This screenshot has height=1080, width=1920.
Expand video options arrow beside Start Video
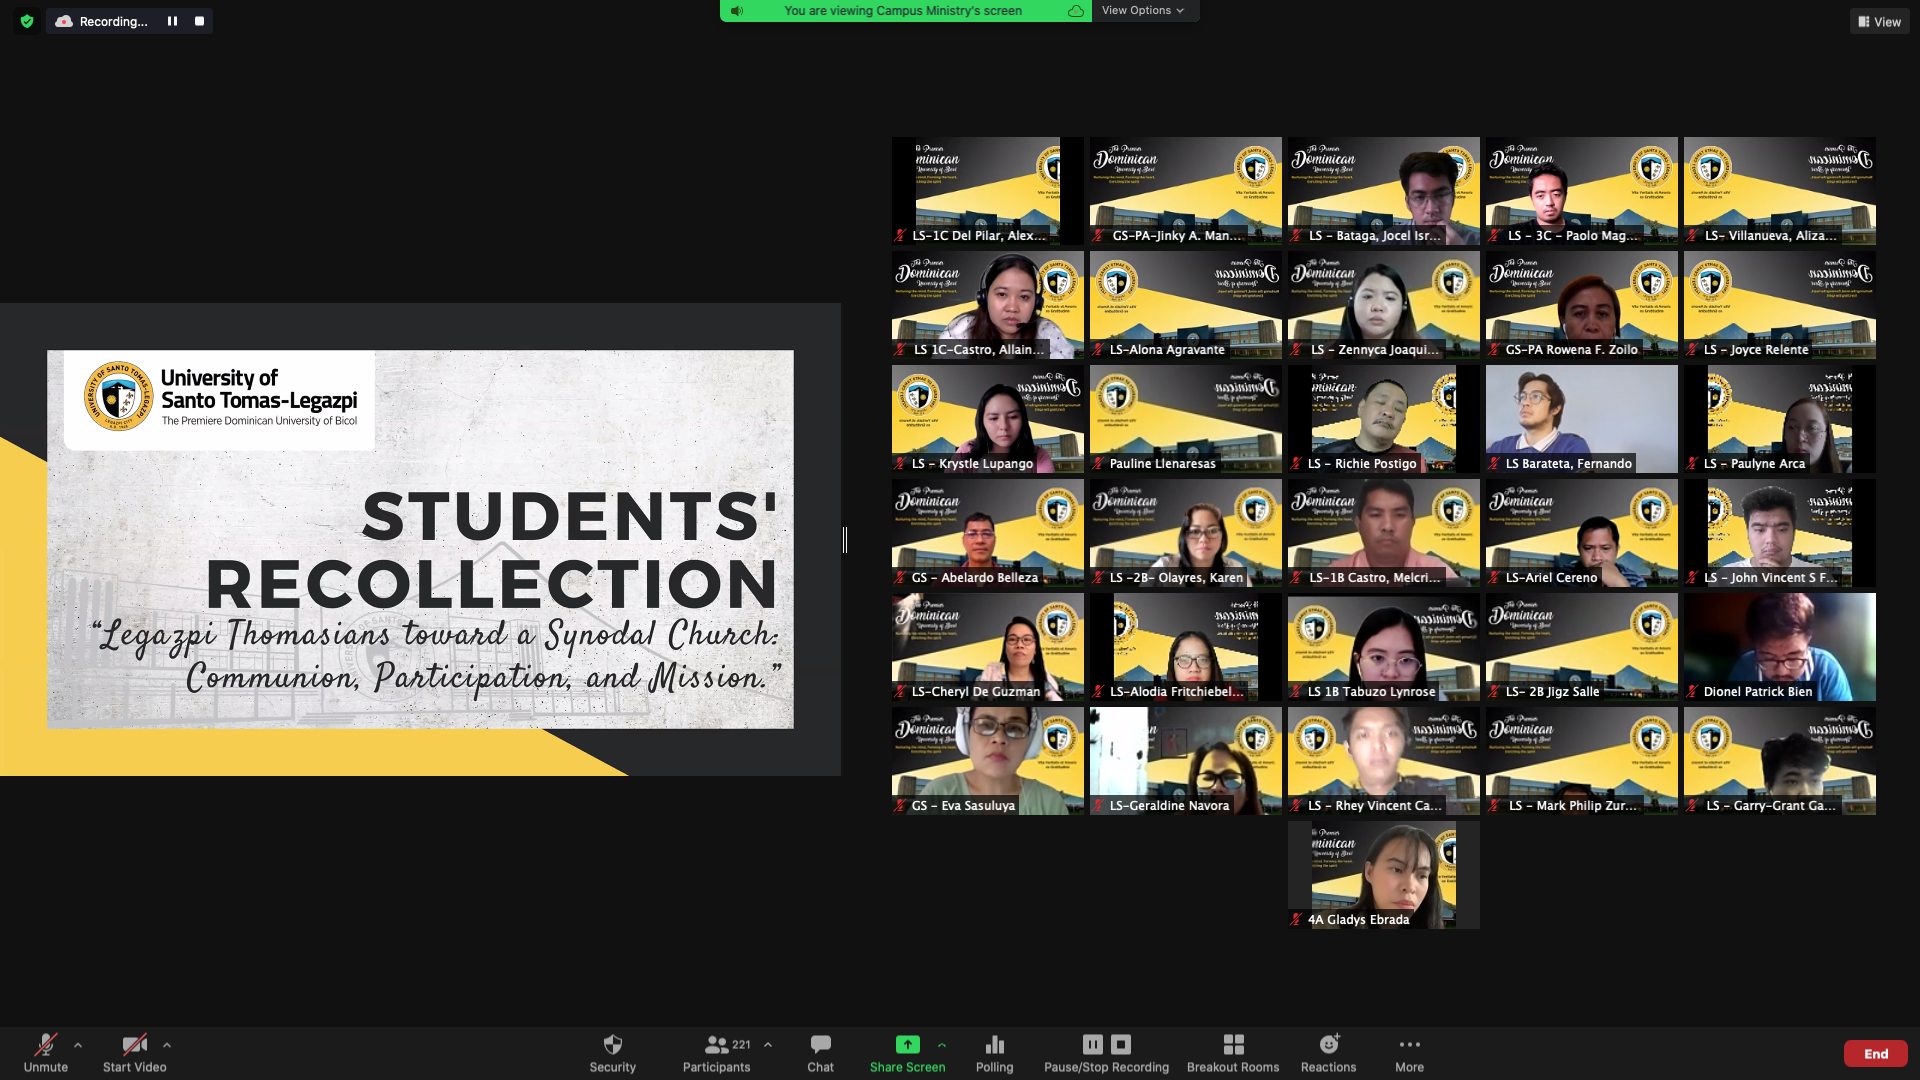pos(167,1044)
